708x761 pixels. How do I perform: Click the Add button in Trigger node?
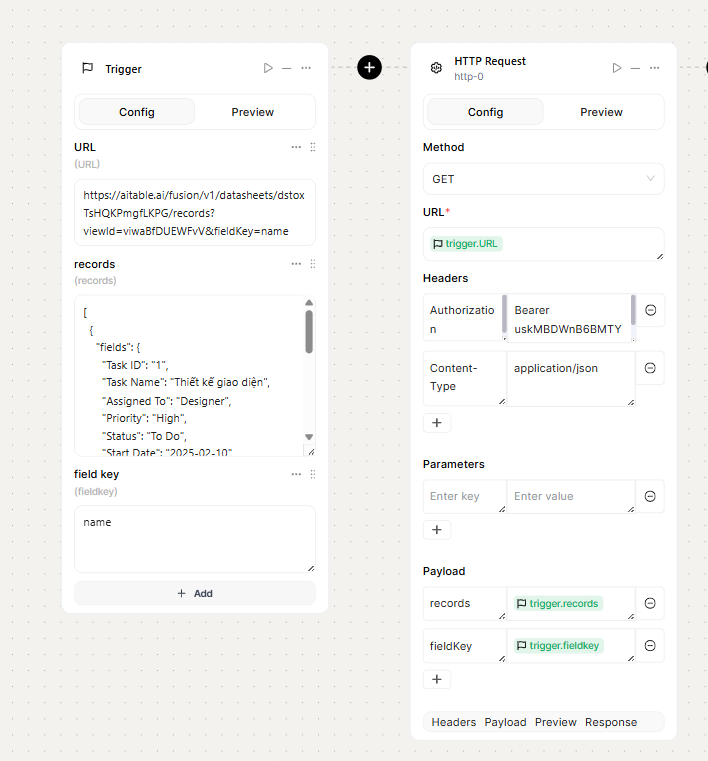[x=195, y=593]
